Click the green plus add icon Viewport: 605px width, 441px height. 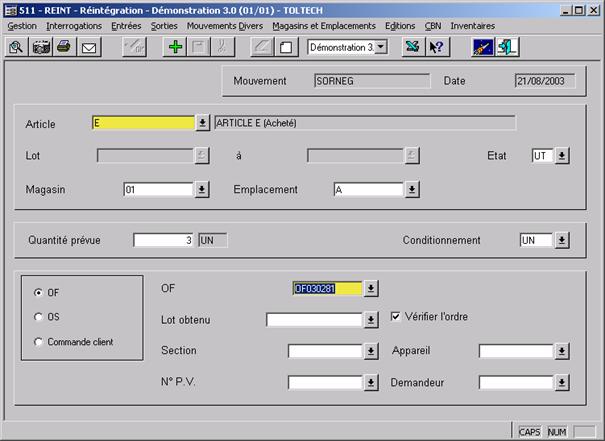coord(175,47)
